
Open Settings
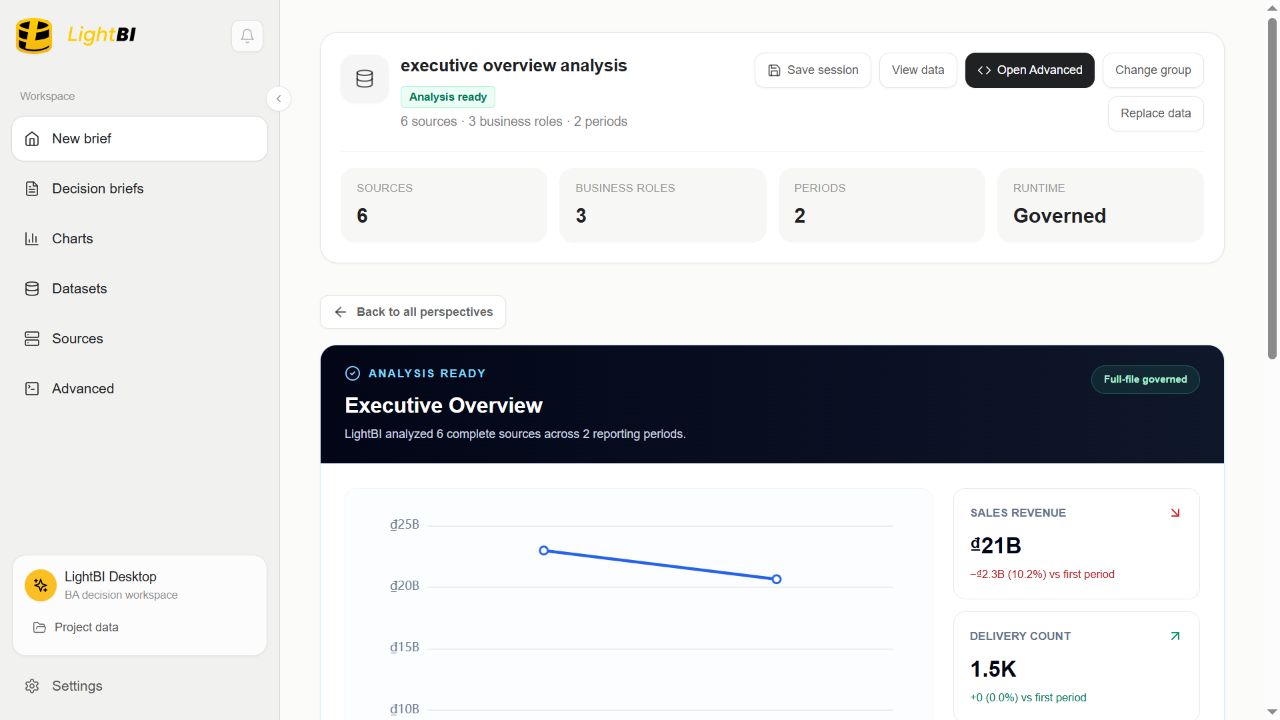point(140,686)
